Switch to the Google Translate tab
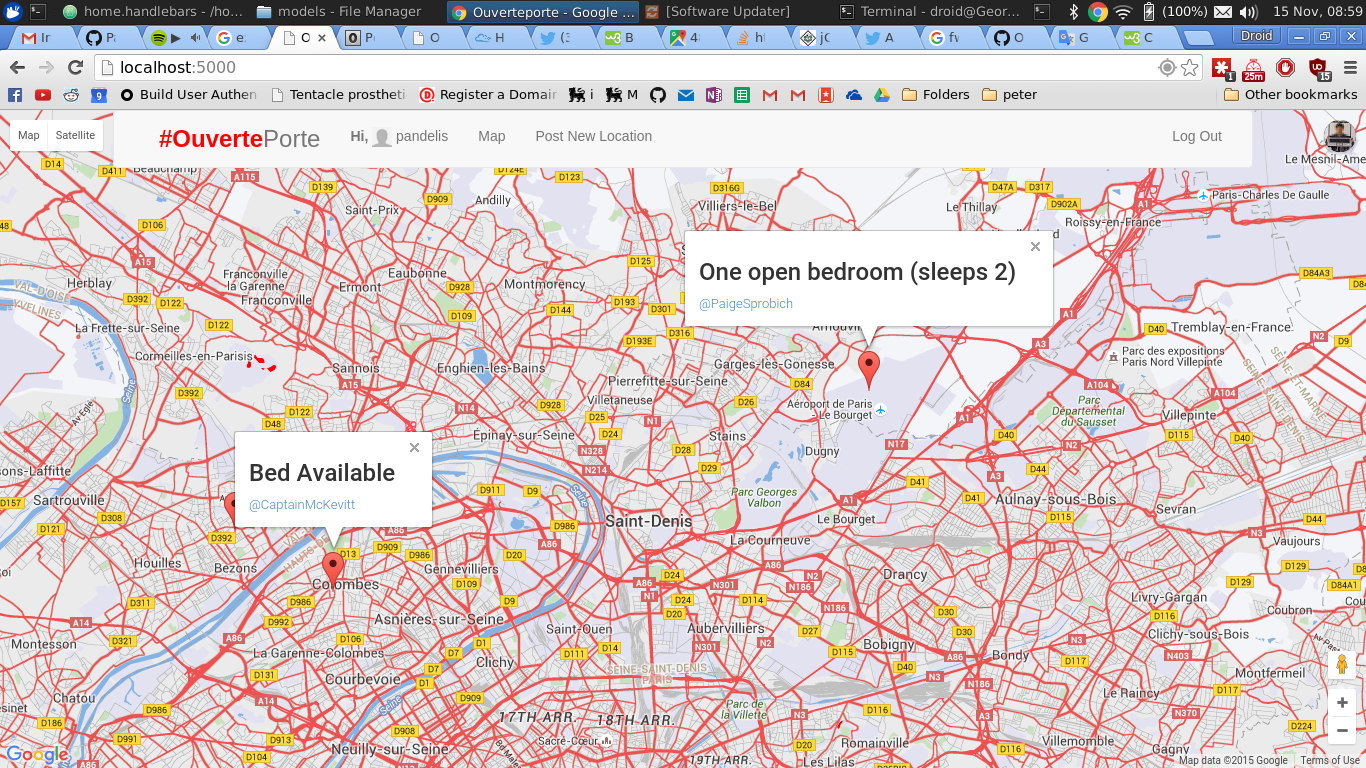This screenshot has width=1366, height=768. tap(1078, 38)
